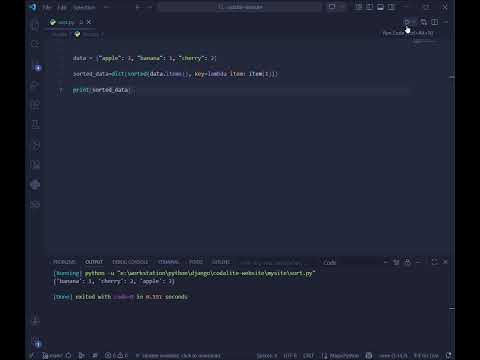Open the Python extension view in sidebar

[35, 184]
